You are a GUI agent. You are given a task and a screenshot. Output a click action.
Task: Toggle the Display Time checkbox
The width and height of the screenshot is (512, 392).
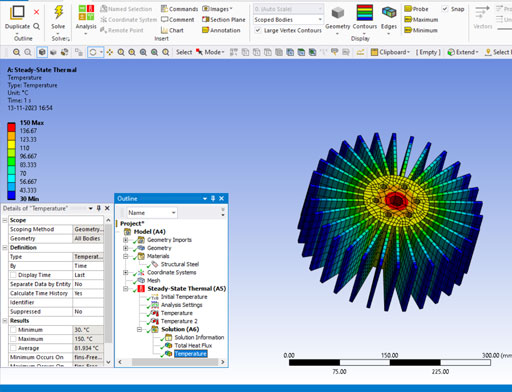click(x=13, y=275)
